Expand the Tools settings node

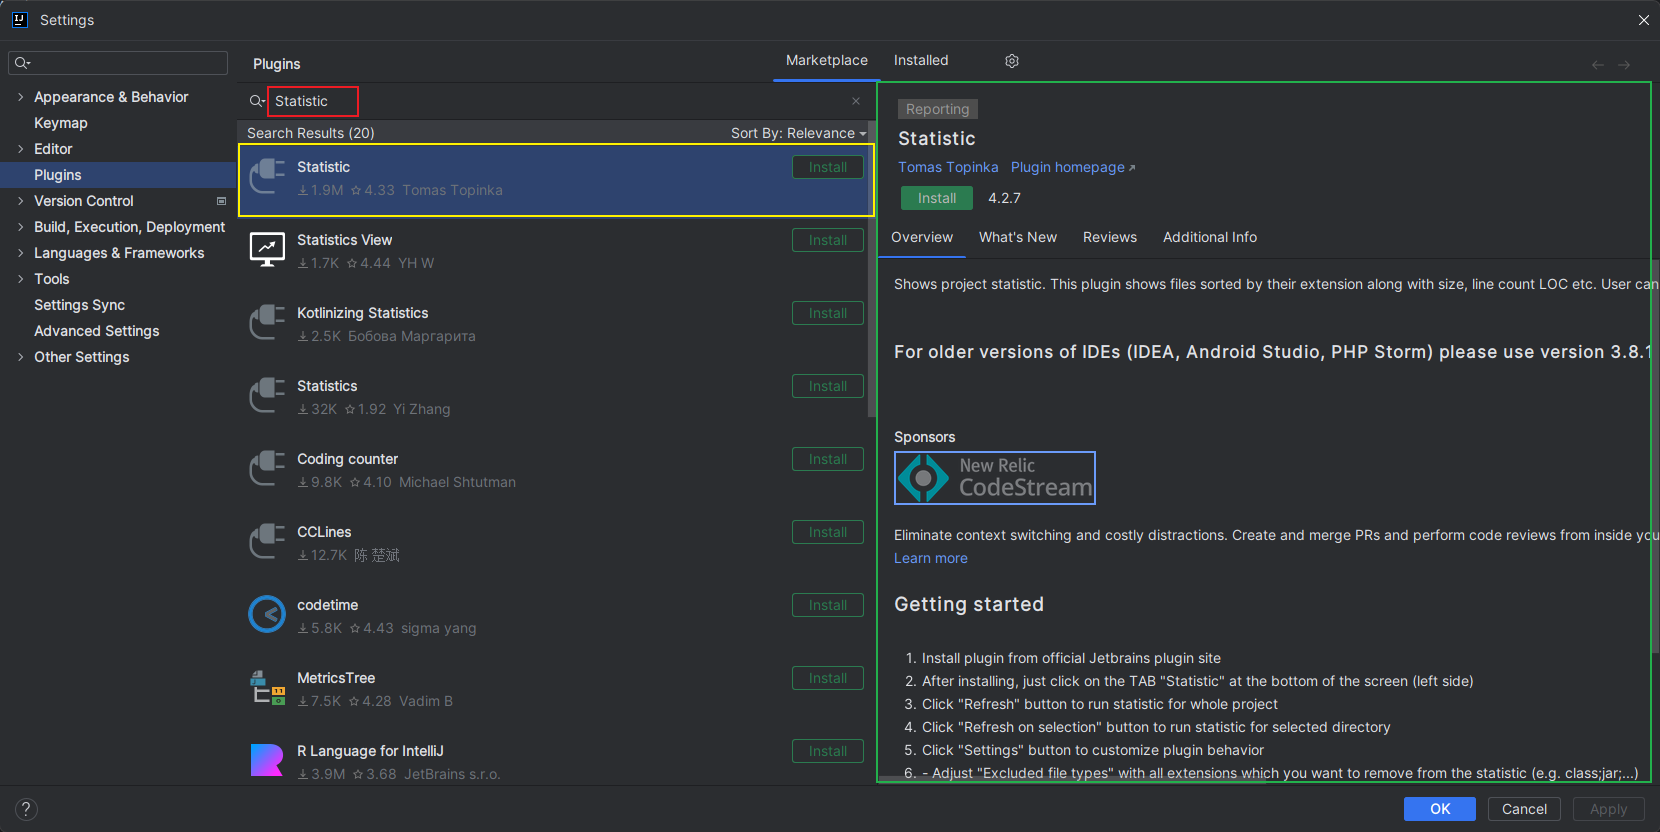tap(20, 279)
